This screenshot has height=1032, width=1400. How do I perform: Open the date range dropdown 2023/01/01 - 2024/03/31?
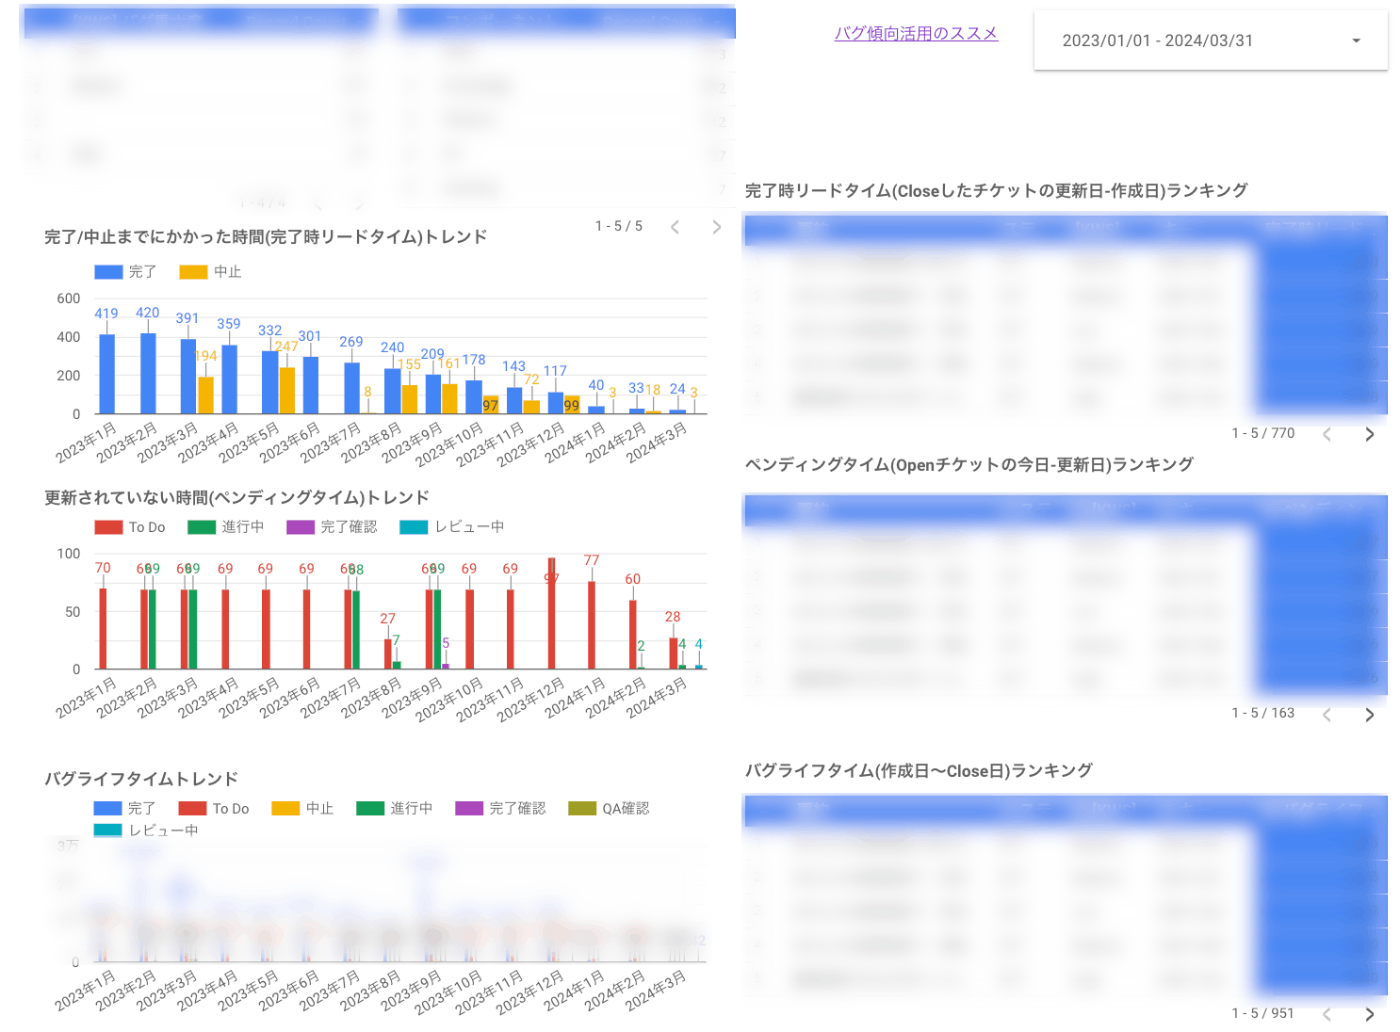pyautogui.click(x=1210, y=40)
